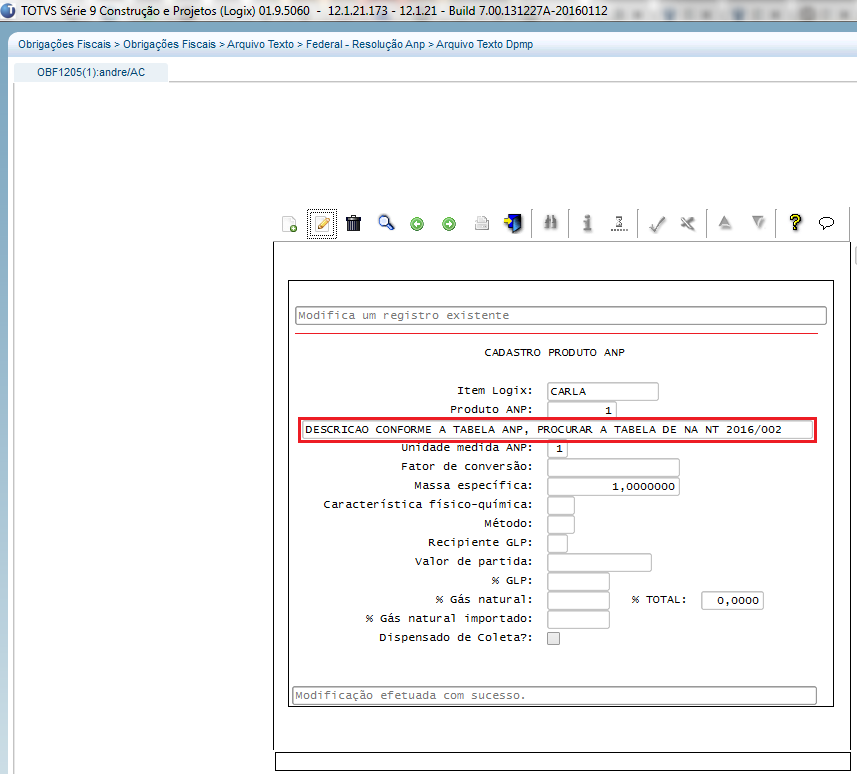
Task: Open Arquivo Texto Dpmp breadcrumb
Action: (484, 44)
